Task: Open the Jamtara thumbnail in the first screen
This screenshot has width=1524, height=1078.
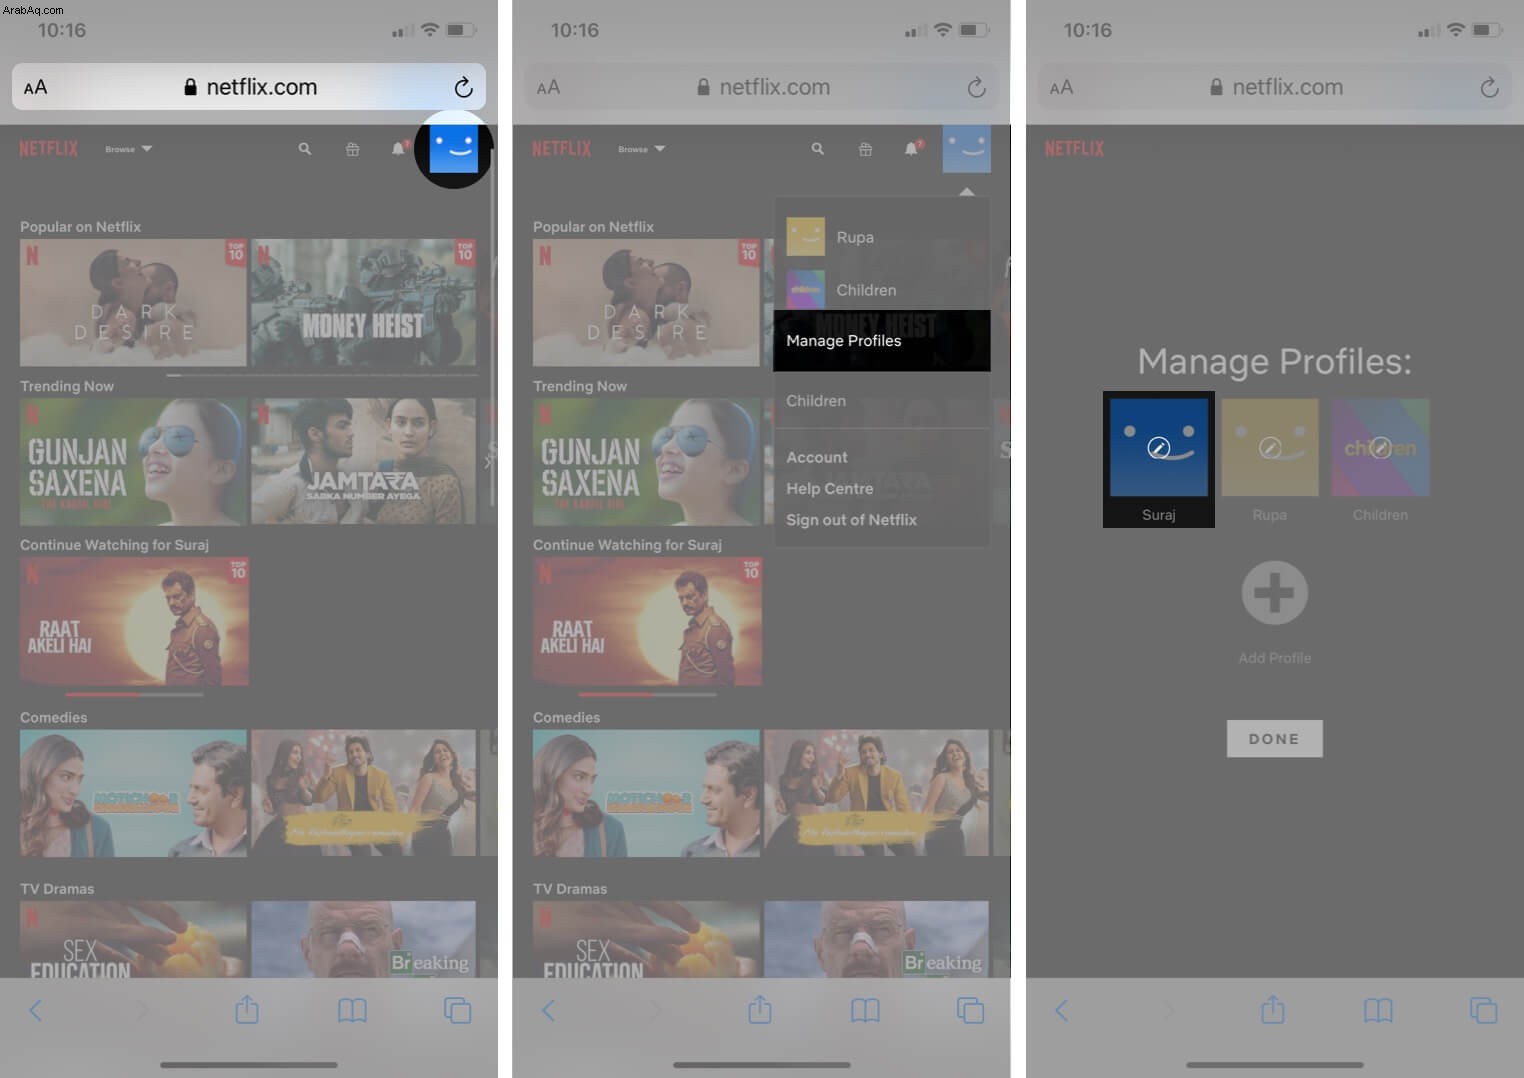Action: (x=364, y=462)
